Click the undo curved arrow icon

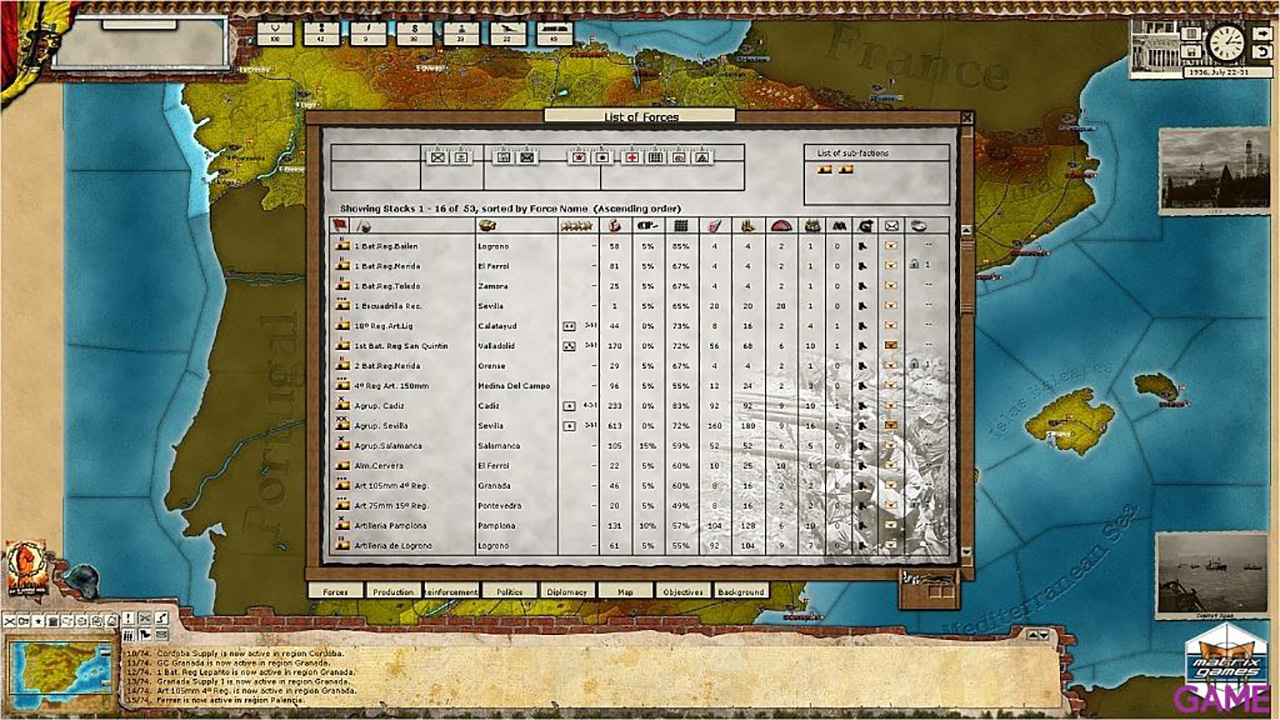pos(1262,52)
